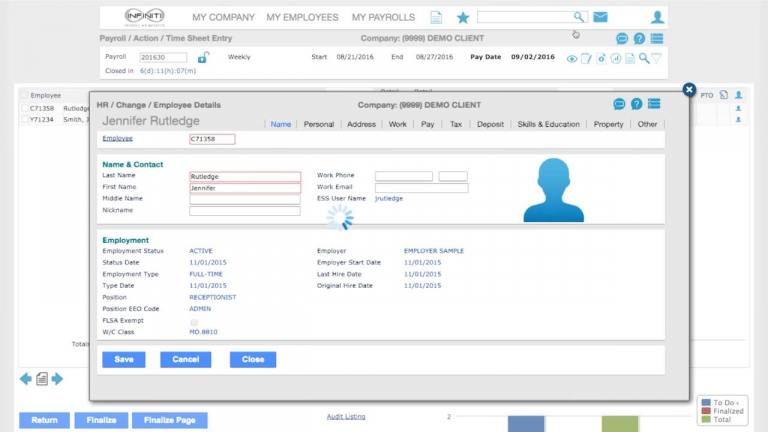Click the edit note icon in payroll toolbar
The width and height of the screenshot is (768, 432).
click(586, 59)
